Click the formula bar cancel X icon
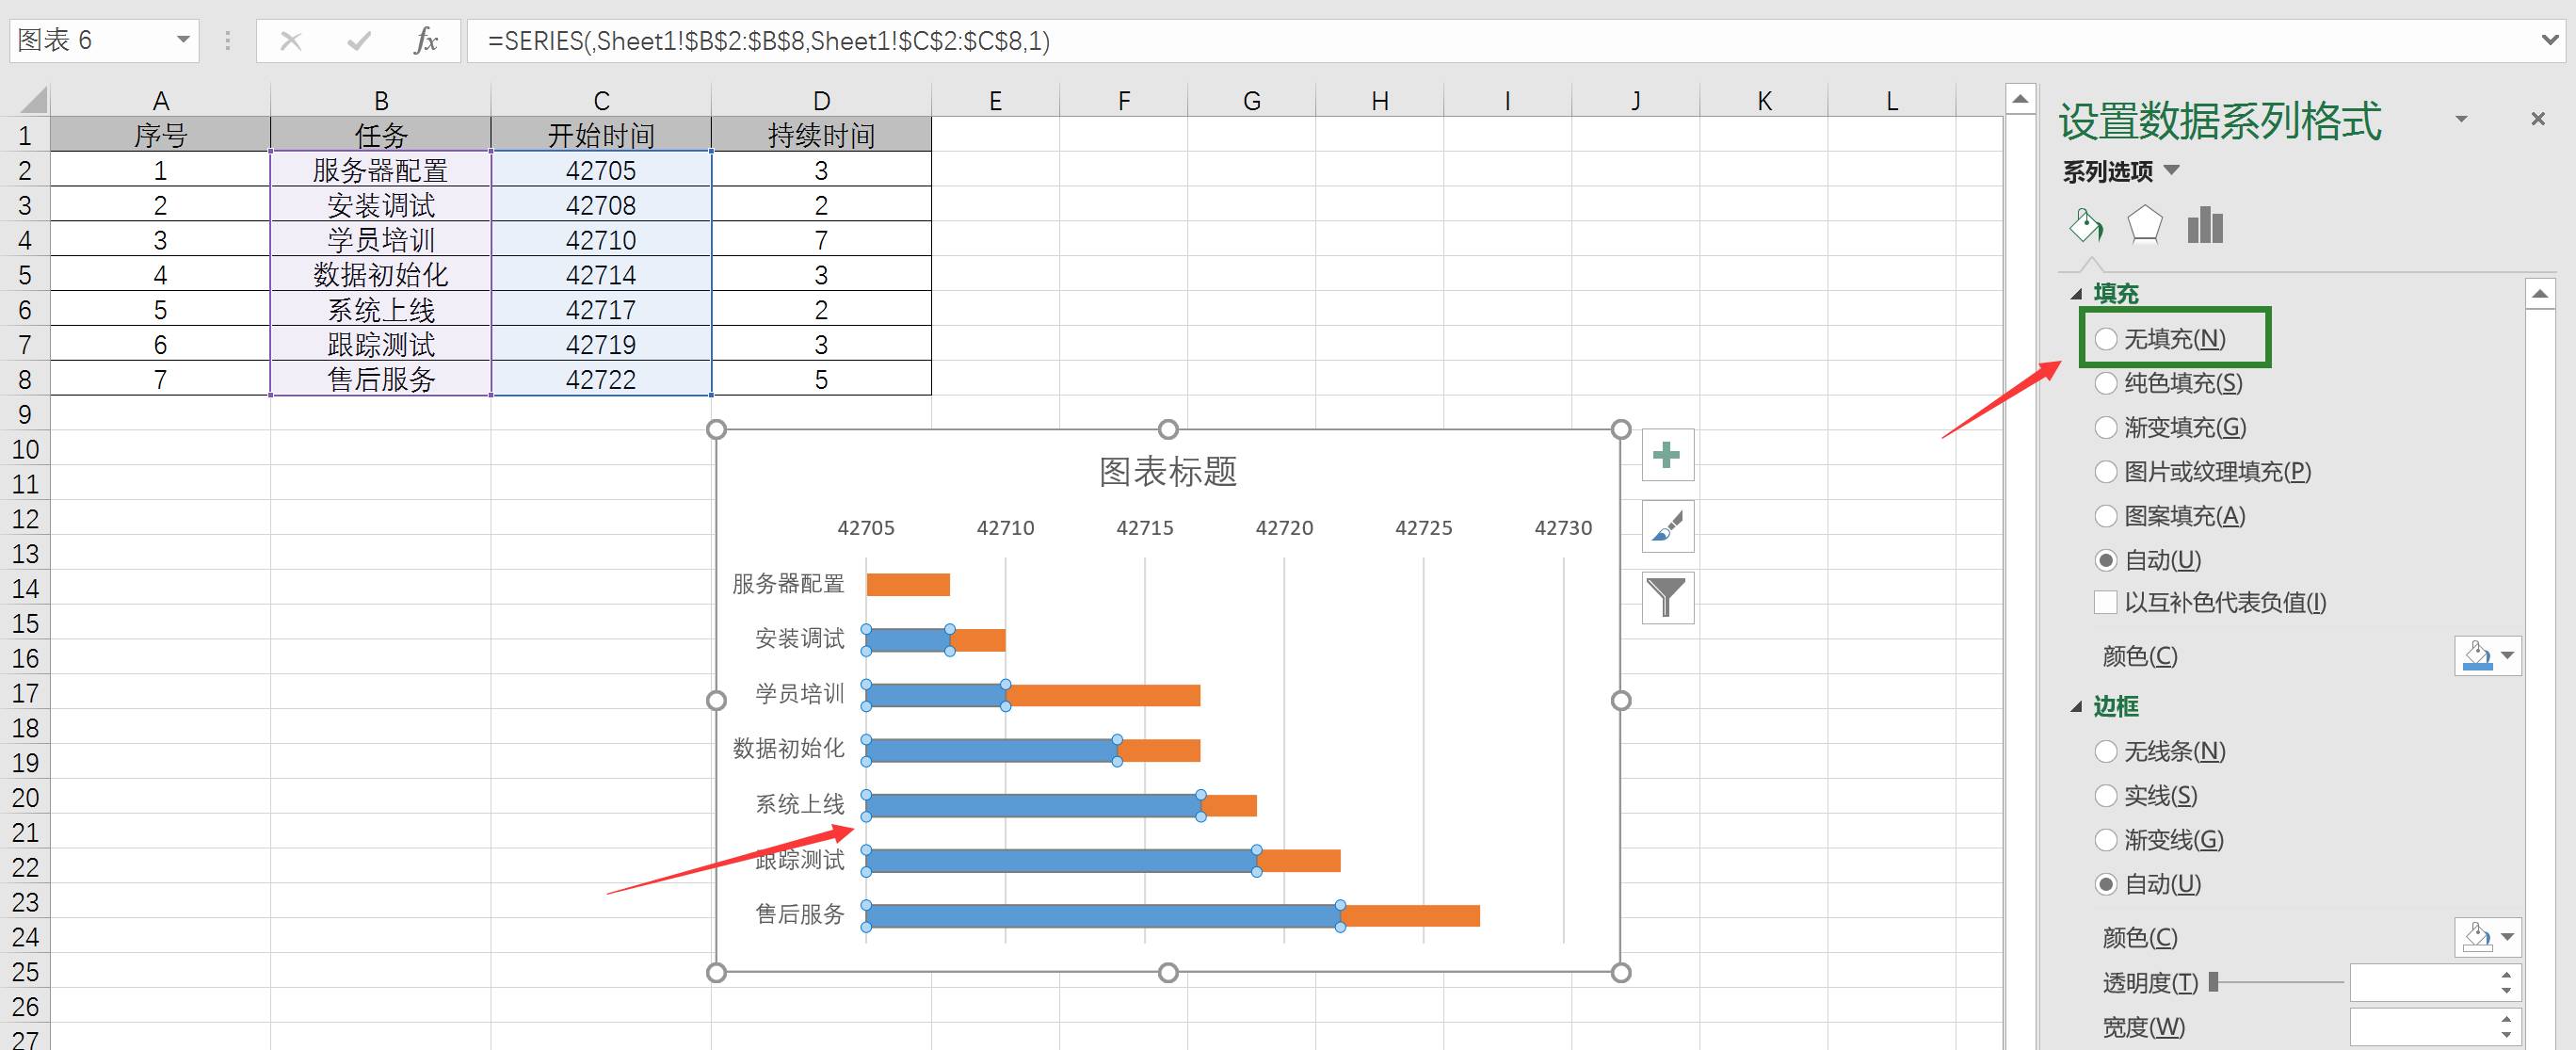2576x1050 pixels. pos(291,41)
